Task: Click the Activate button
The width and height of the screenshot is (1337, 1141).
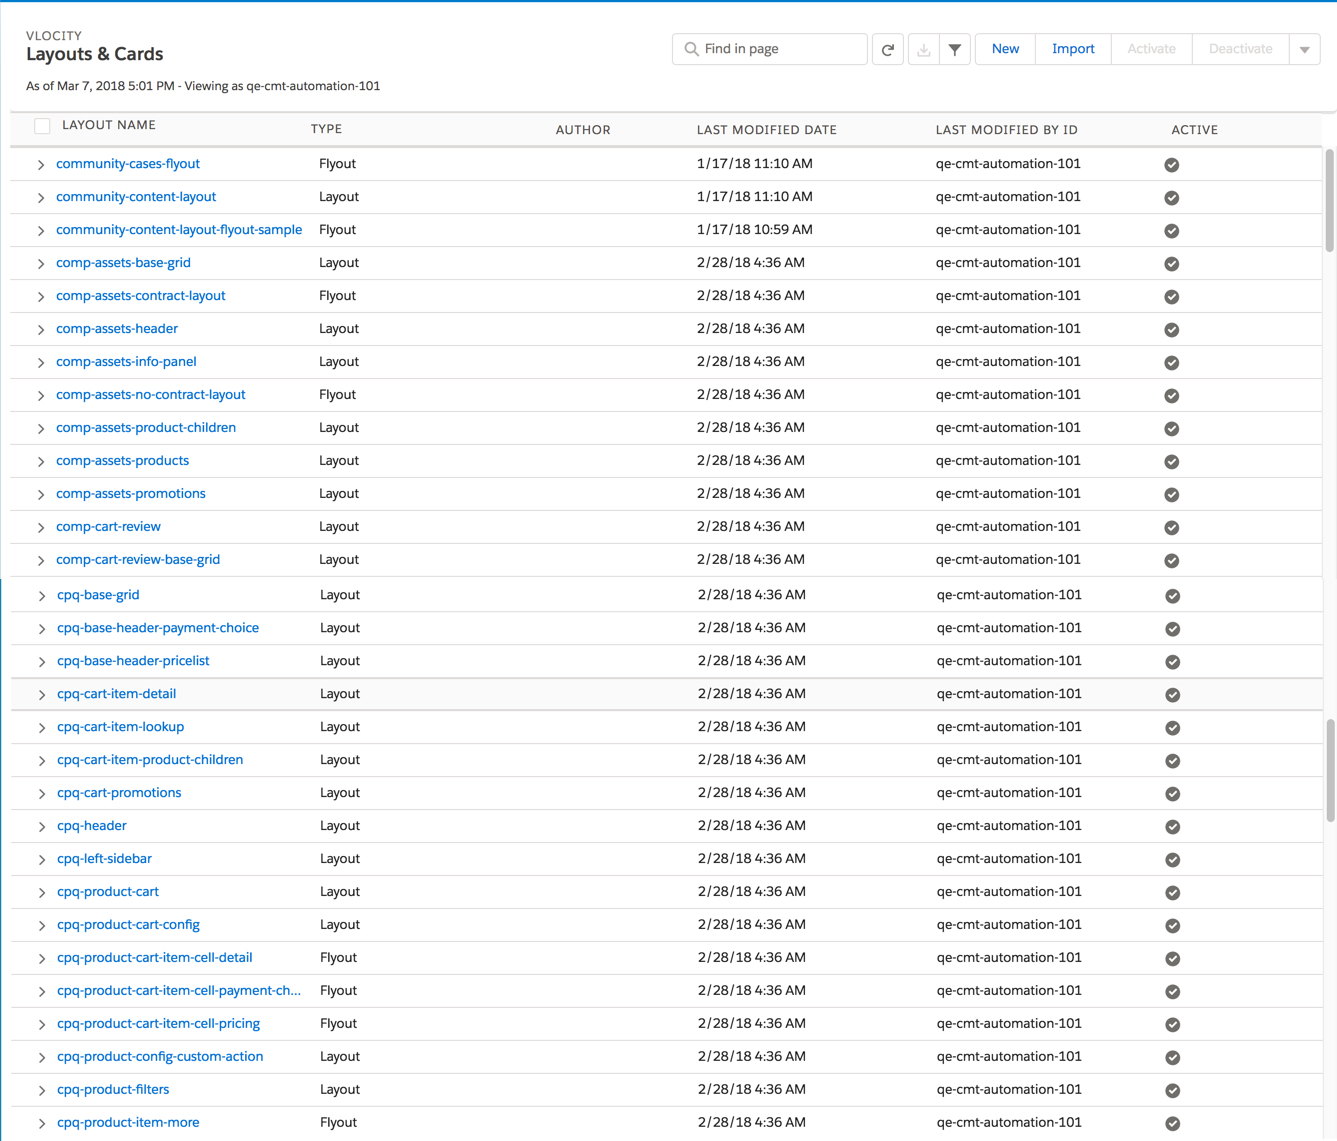Action: pos(1151,49)
